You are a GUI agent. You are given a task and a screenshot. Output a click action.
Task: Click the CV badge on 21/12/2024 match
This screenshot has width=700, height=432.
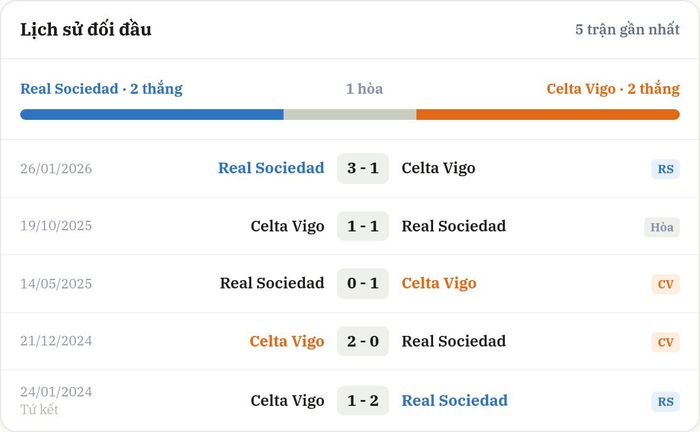coord(665,342)
